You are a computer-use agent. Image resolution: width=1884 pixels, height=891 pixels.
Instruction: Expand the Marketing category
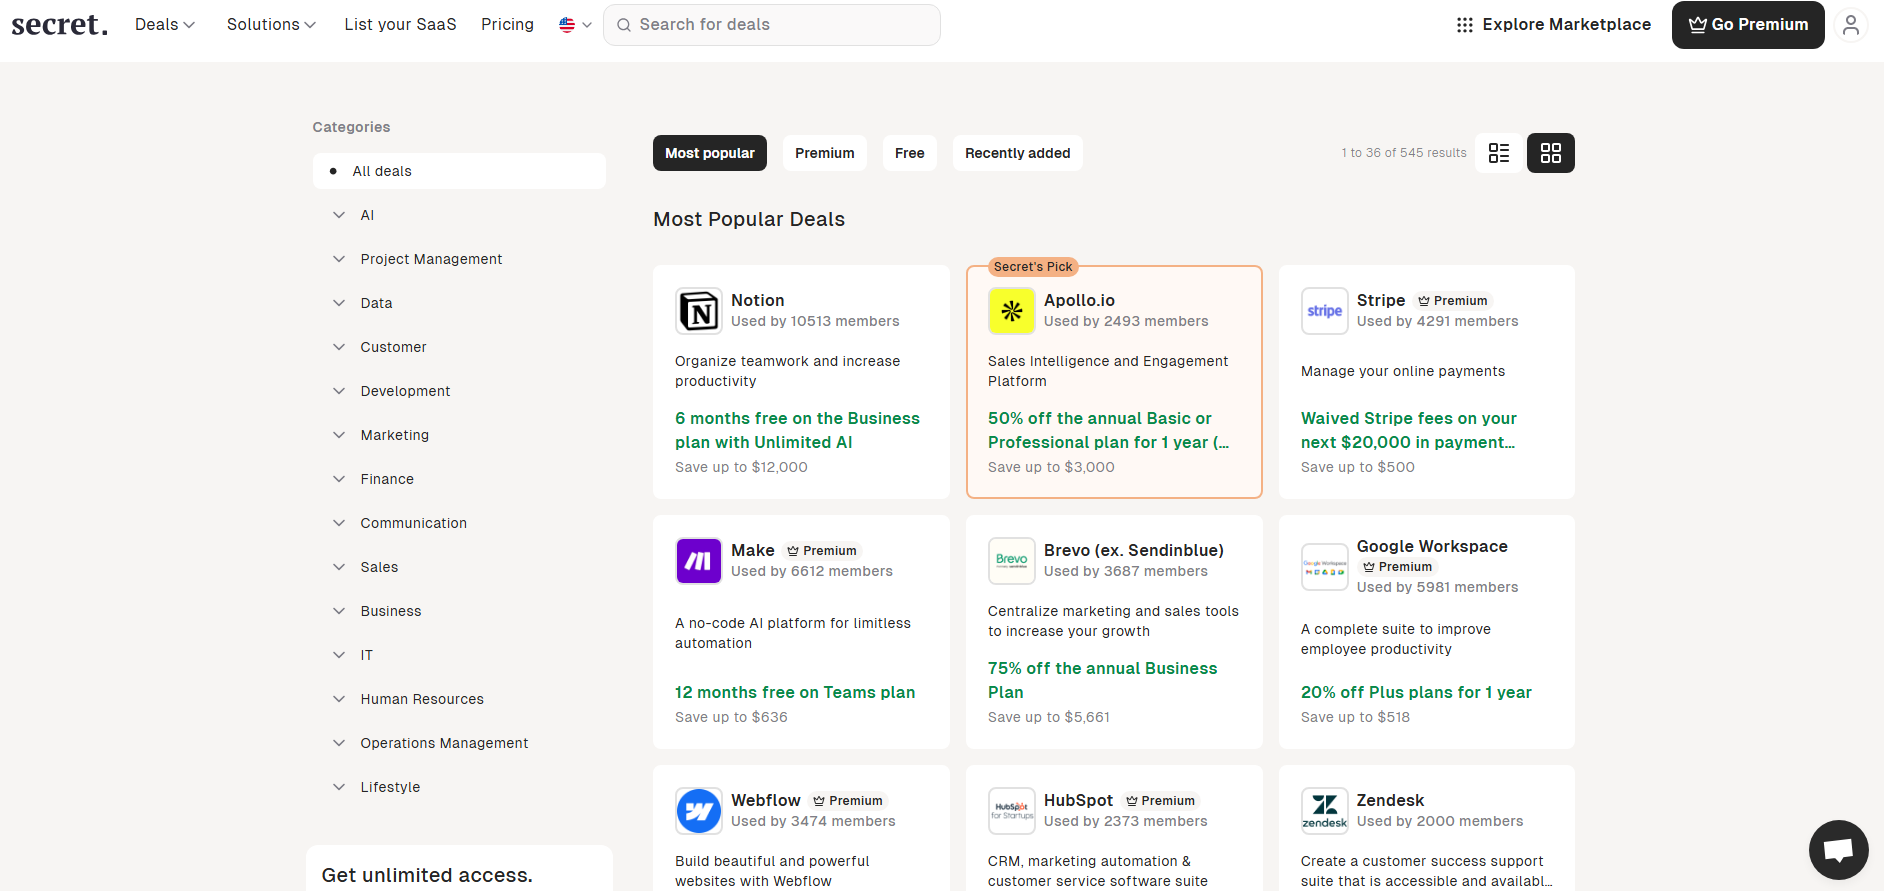(x=394, y=435)
